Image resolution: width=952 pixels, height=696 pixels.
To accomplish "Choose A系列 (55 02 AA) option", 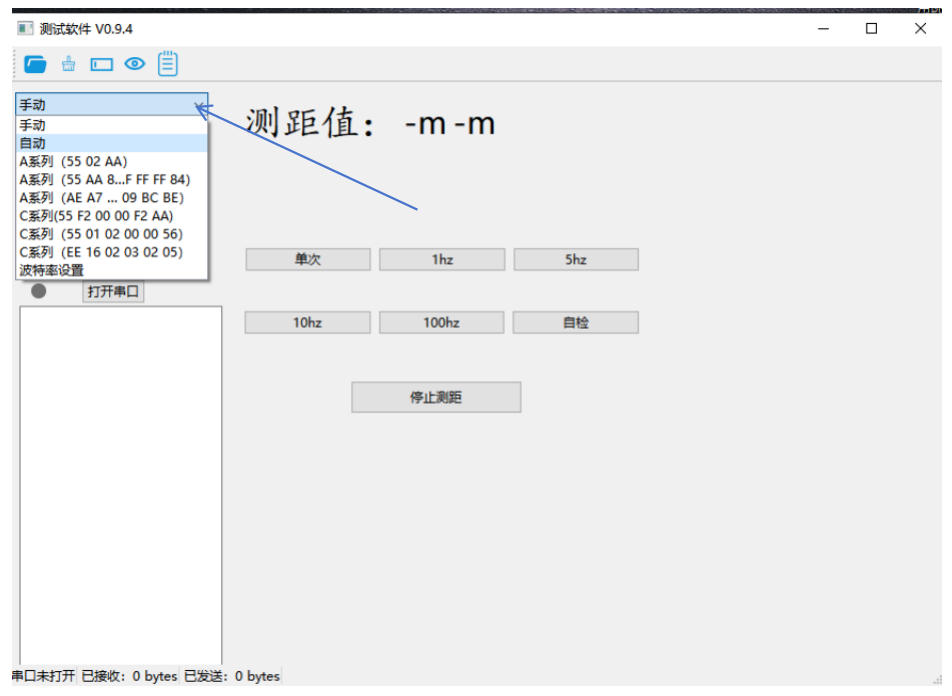I will click(x=74, y=161).
